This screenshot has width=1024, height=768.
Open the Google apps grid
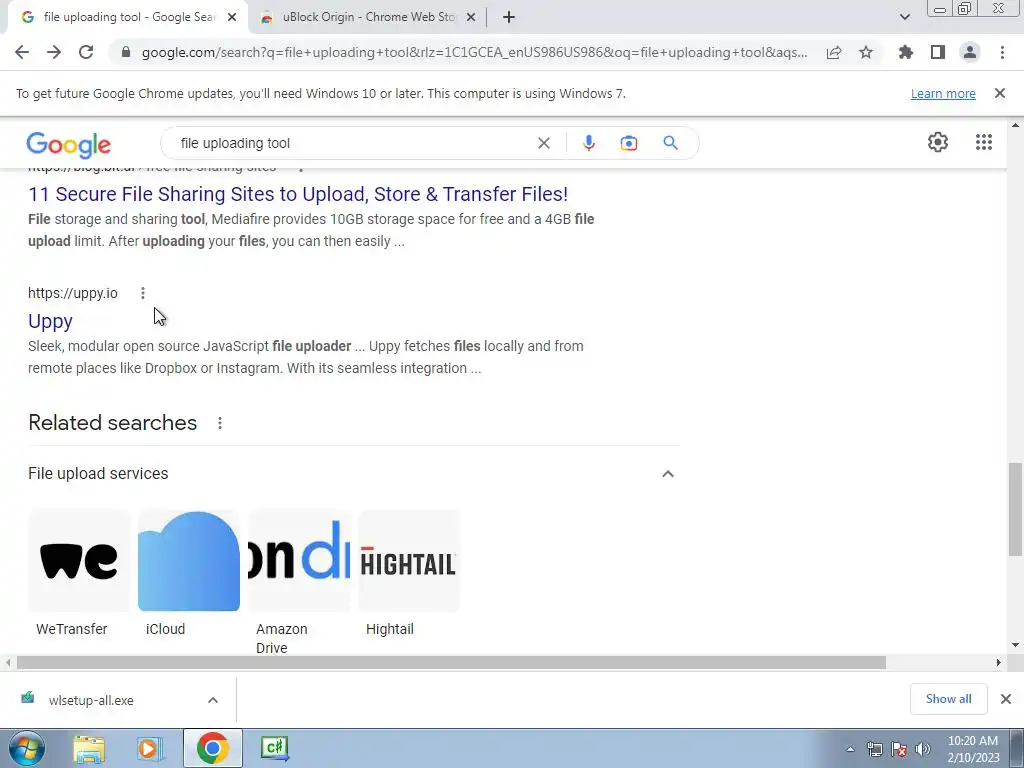[984, 142]
